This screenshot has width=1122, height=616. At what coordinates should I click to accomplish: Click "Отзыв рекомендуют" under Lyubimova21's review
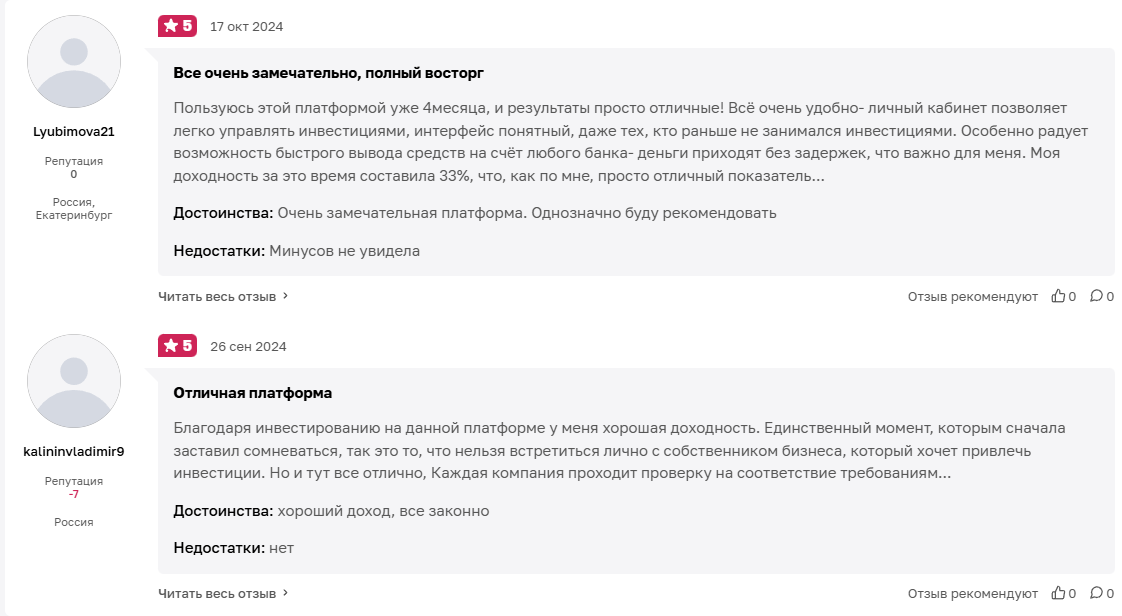pyautogui.click(x=972, y=297)
